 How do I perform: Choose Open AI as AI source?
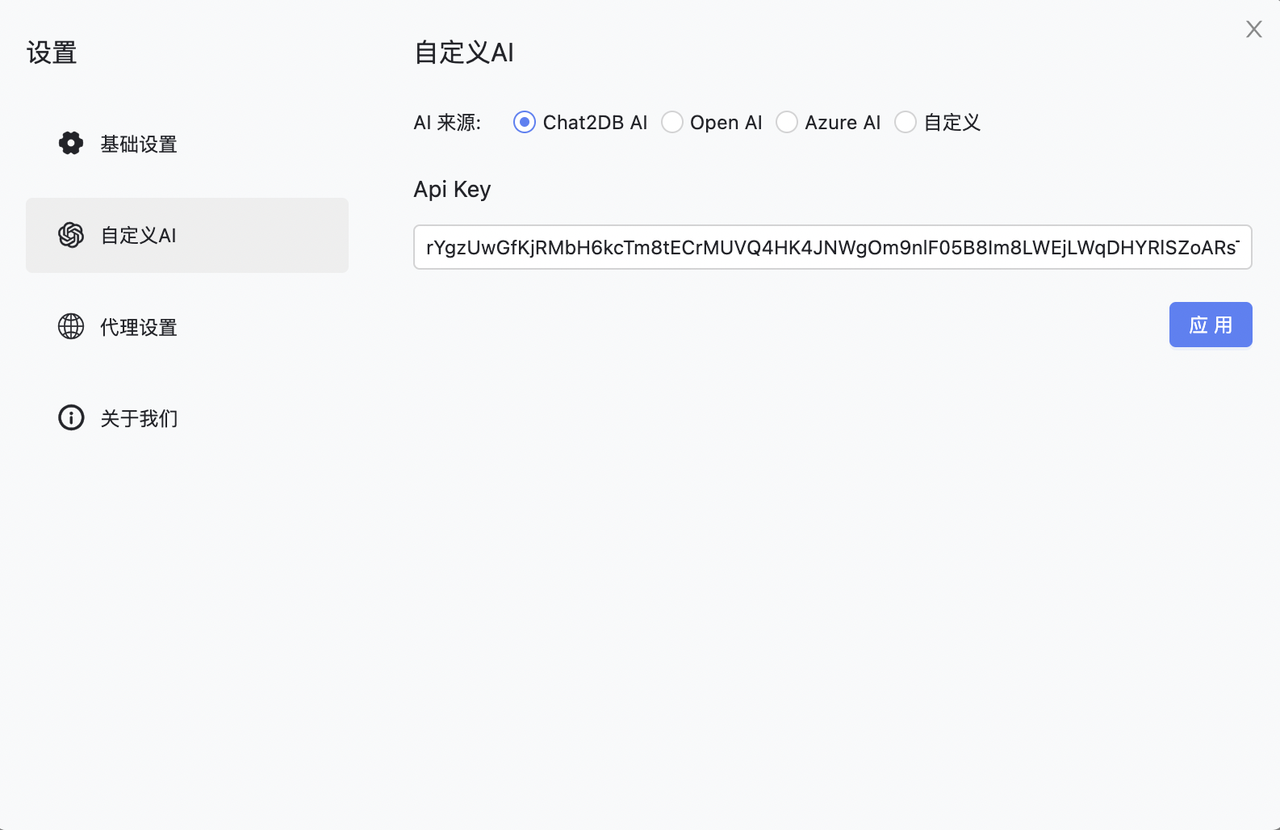coord(672,122)
